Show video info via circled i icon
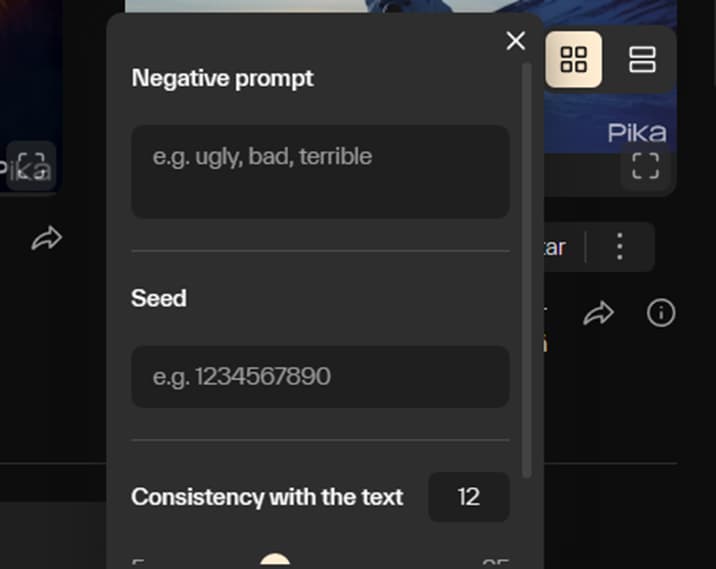This screenshot has height=569, width=716. pyautogui.click(x=660, y=314)
